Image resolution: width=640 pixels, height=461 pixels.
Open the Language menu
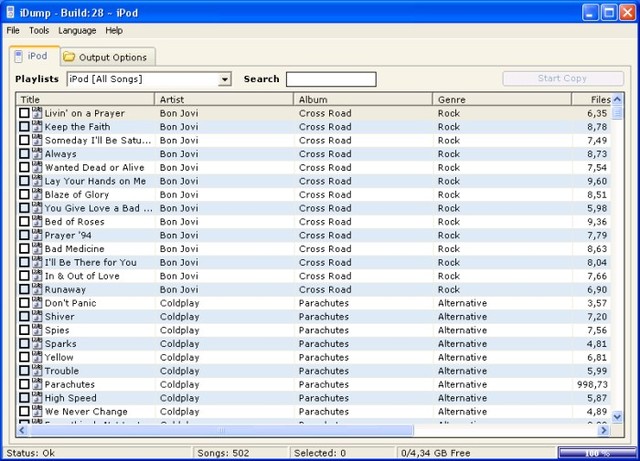[x=77, y=31]
